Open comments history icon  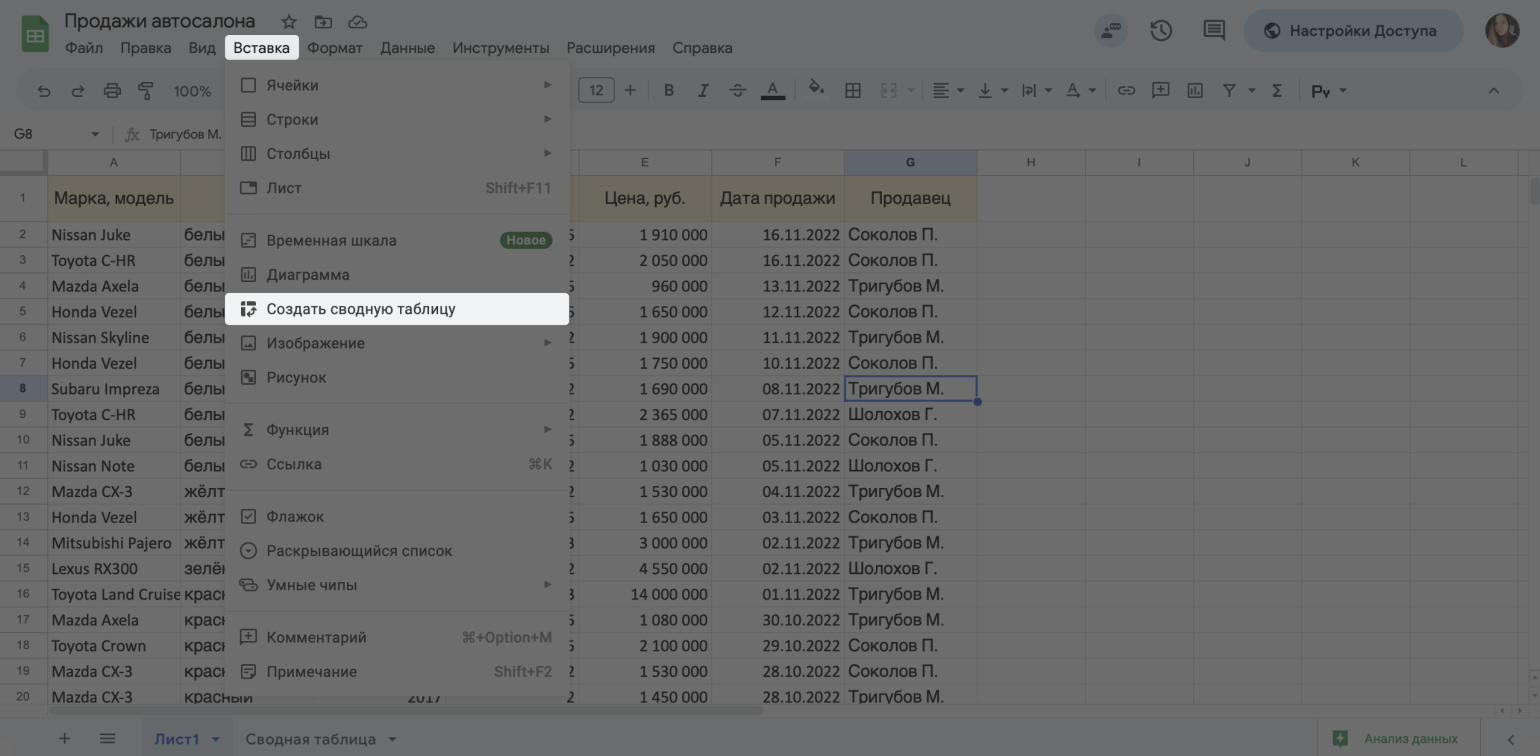pos(1213,31)
